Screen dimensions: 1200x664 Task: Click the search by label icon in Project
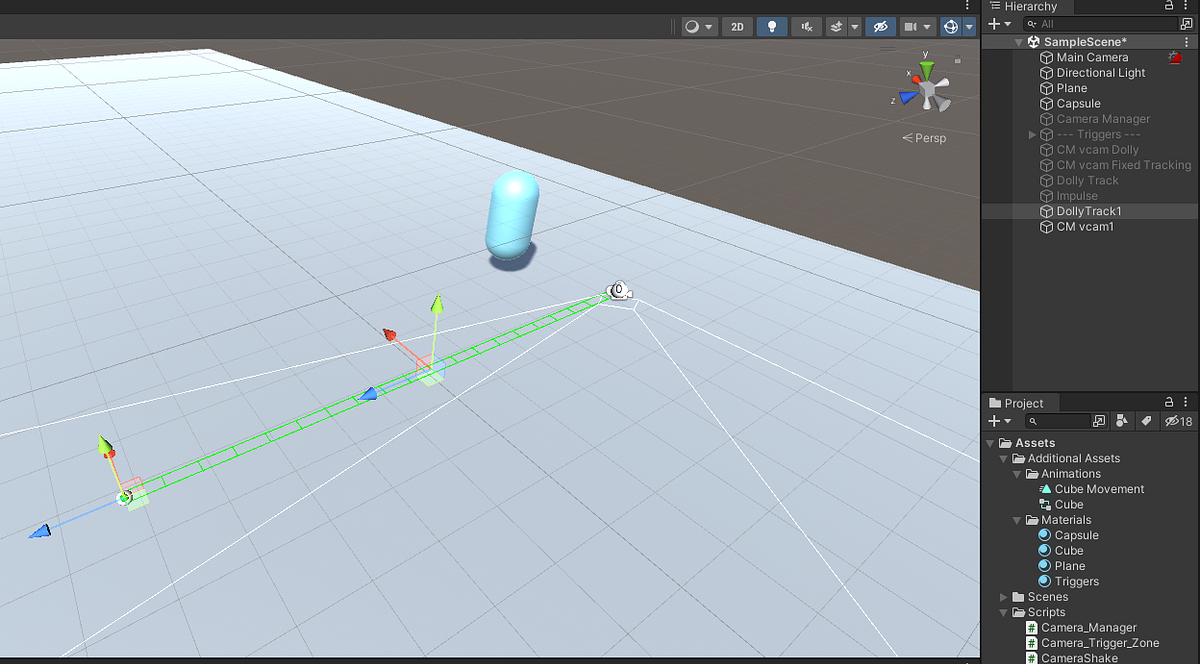click(x=1147, y=421)
